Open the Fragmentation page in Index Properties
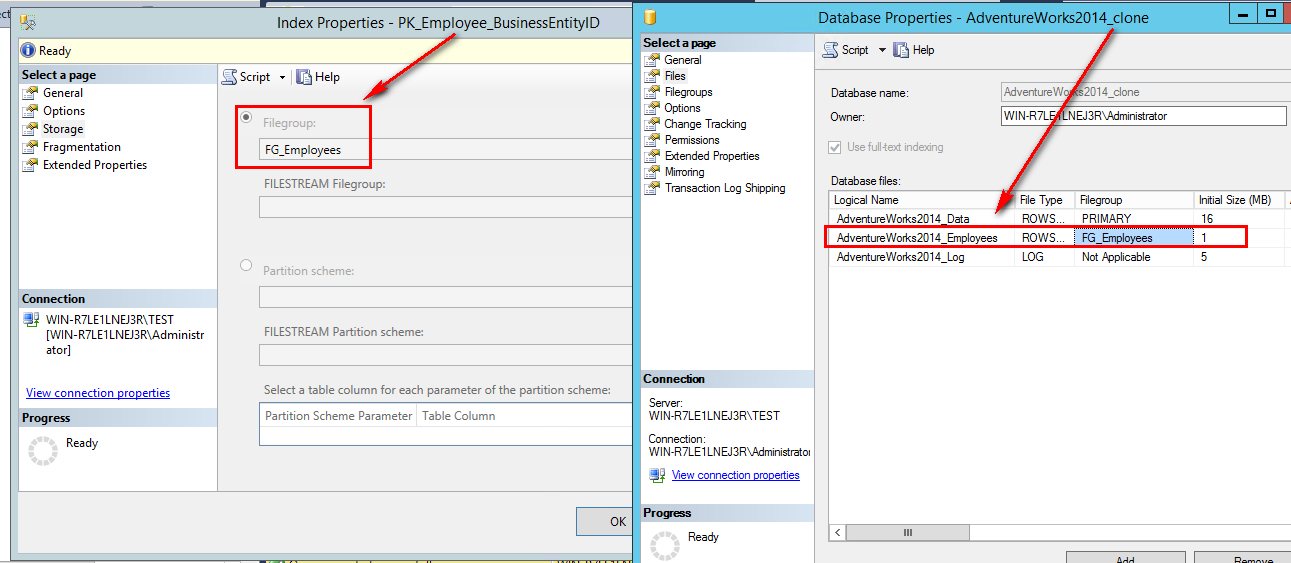The height and width of the screenshot is (563, 1291). pyautogui.click(x=82, y=147)
